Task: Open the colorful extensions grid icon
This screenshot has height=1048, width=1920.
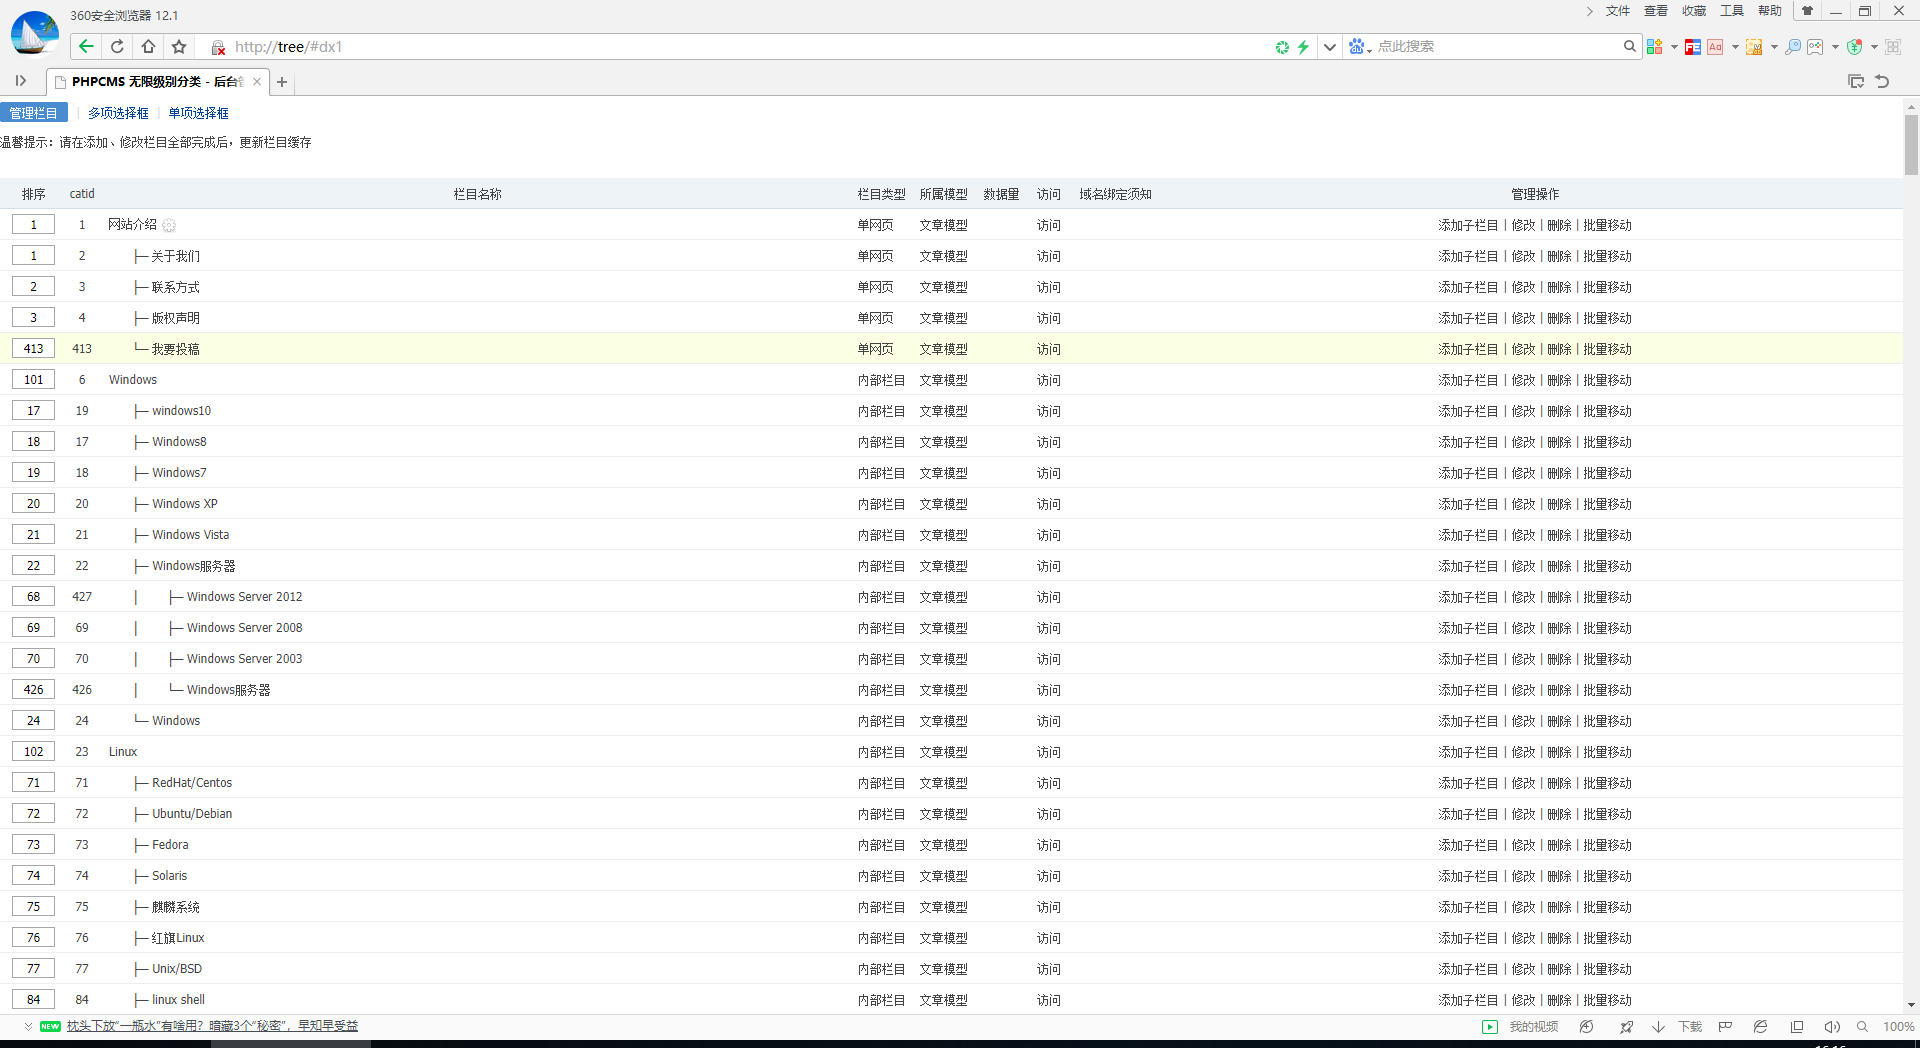Action: (x=1655, y=47)
